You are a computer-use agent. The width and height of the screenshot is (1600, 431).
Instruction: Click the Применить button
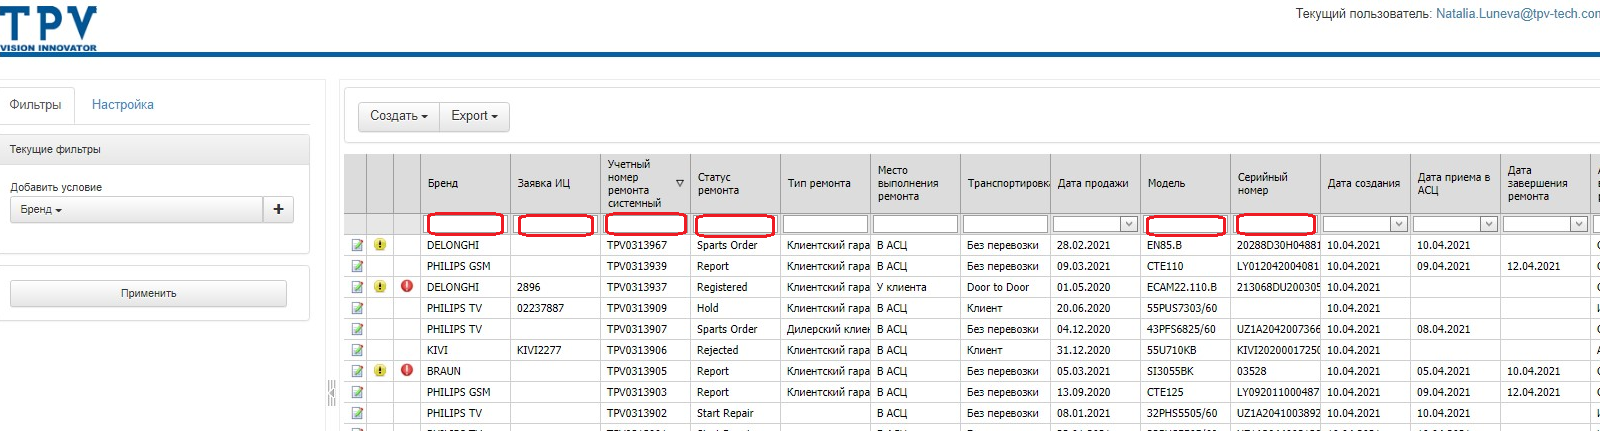[x=148, y=293]
